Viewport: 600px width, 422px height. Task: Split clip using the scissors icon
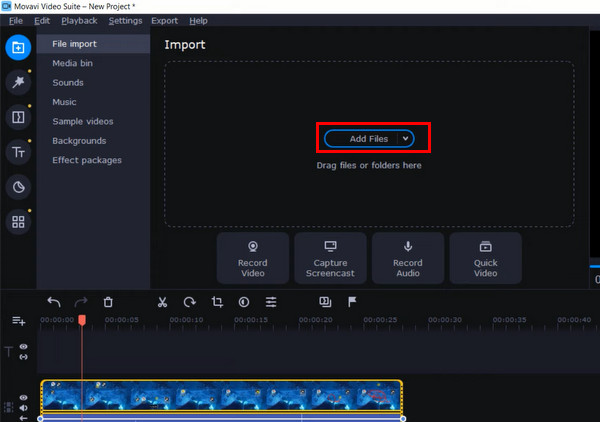click(162, 302)
